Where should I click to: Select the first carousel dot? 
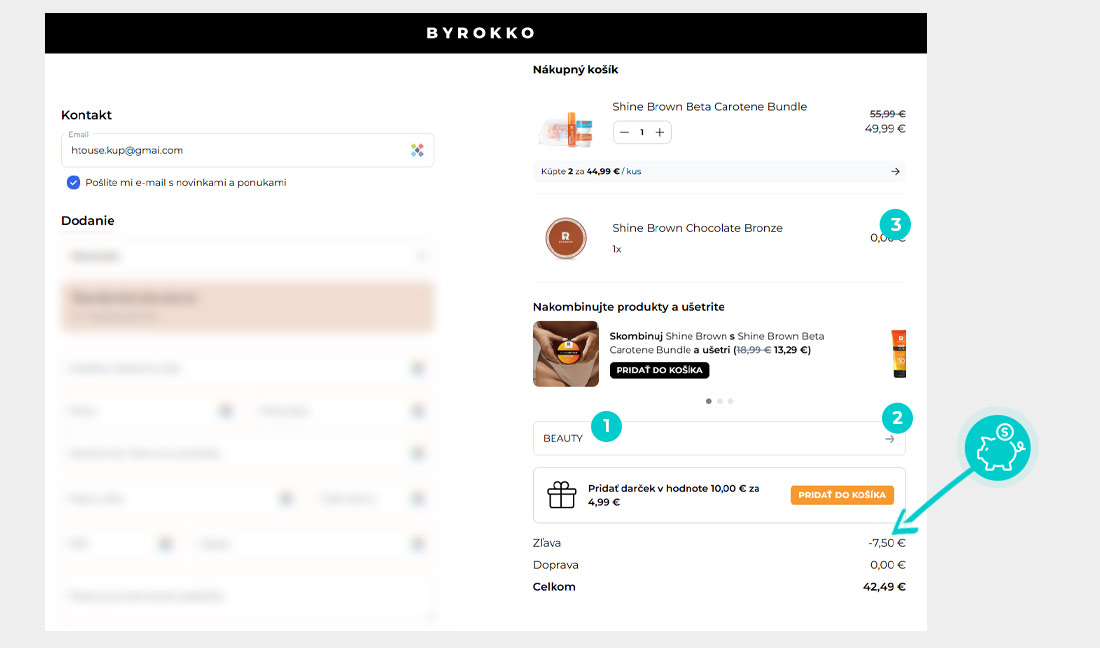[x=709, y=401]
